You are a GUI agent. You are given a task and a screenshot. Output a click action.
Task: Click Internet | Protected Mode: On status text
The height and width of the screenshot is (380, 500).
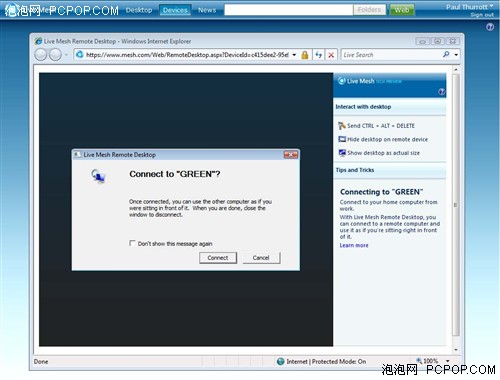[x=326, y=361]
